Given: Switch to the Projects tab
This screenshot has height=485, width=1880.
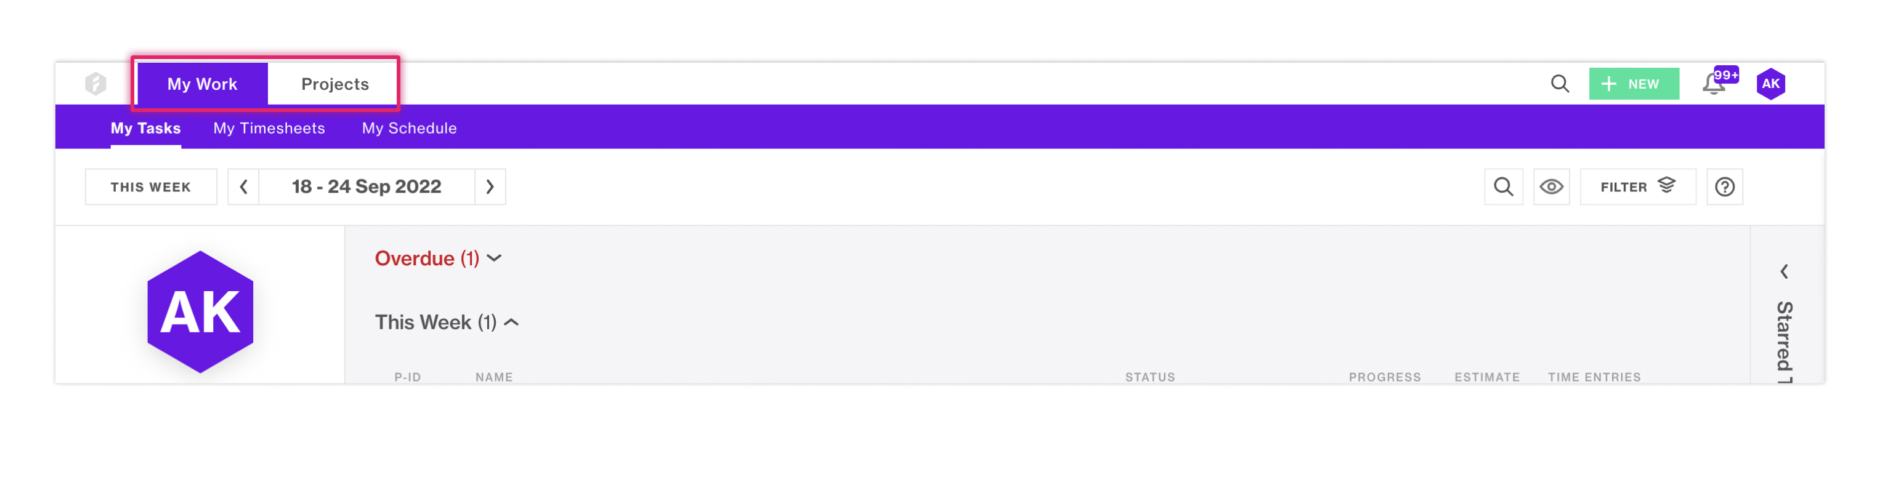Looking at the screenshot, I should (335, 84).
